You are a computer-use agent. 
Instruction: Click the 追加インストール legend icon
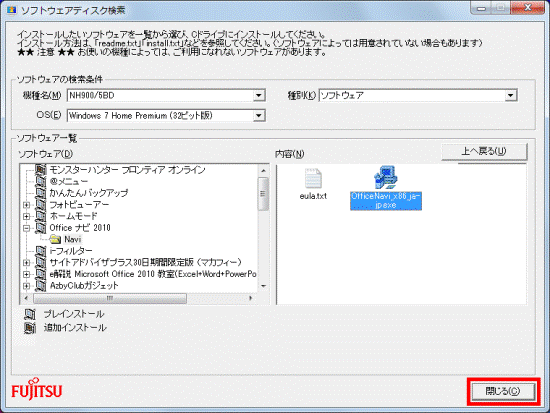(30, 328)
